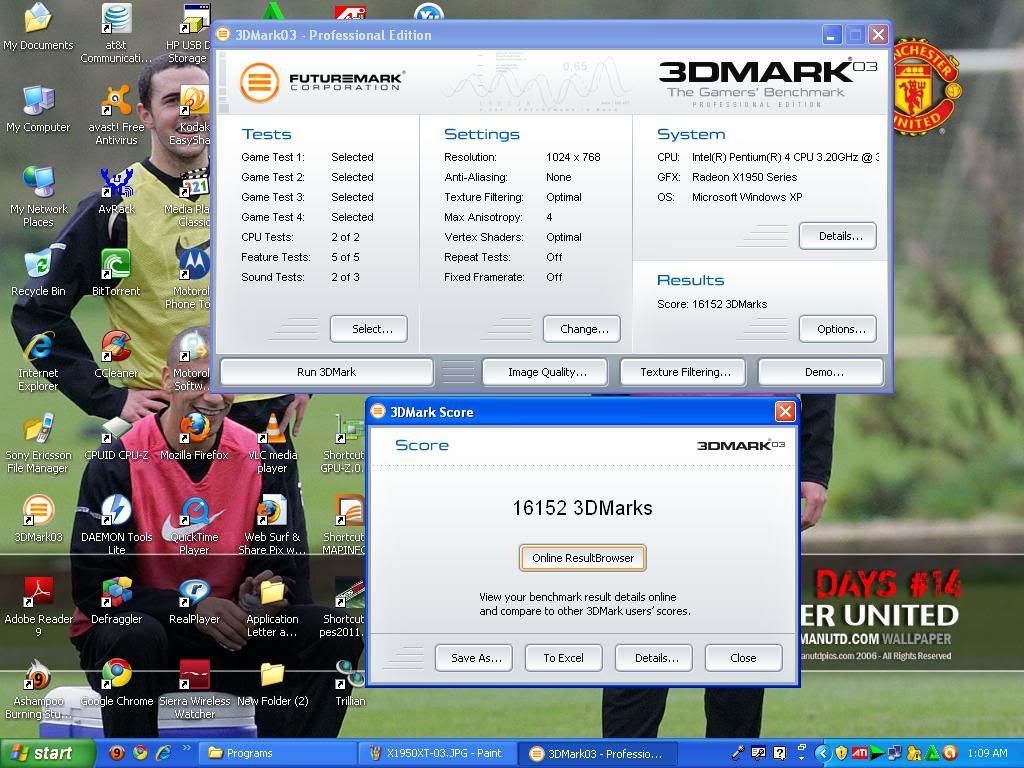Open the Texture Filtering... tool

[x=683, y=372]
